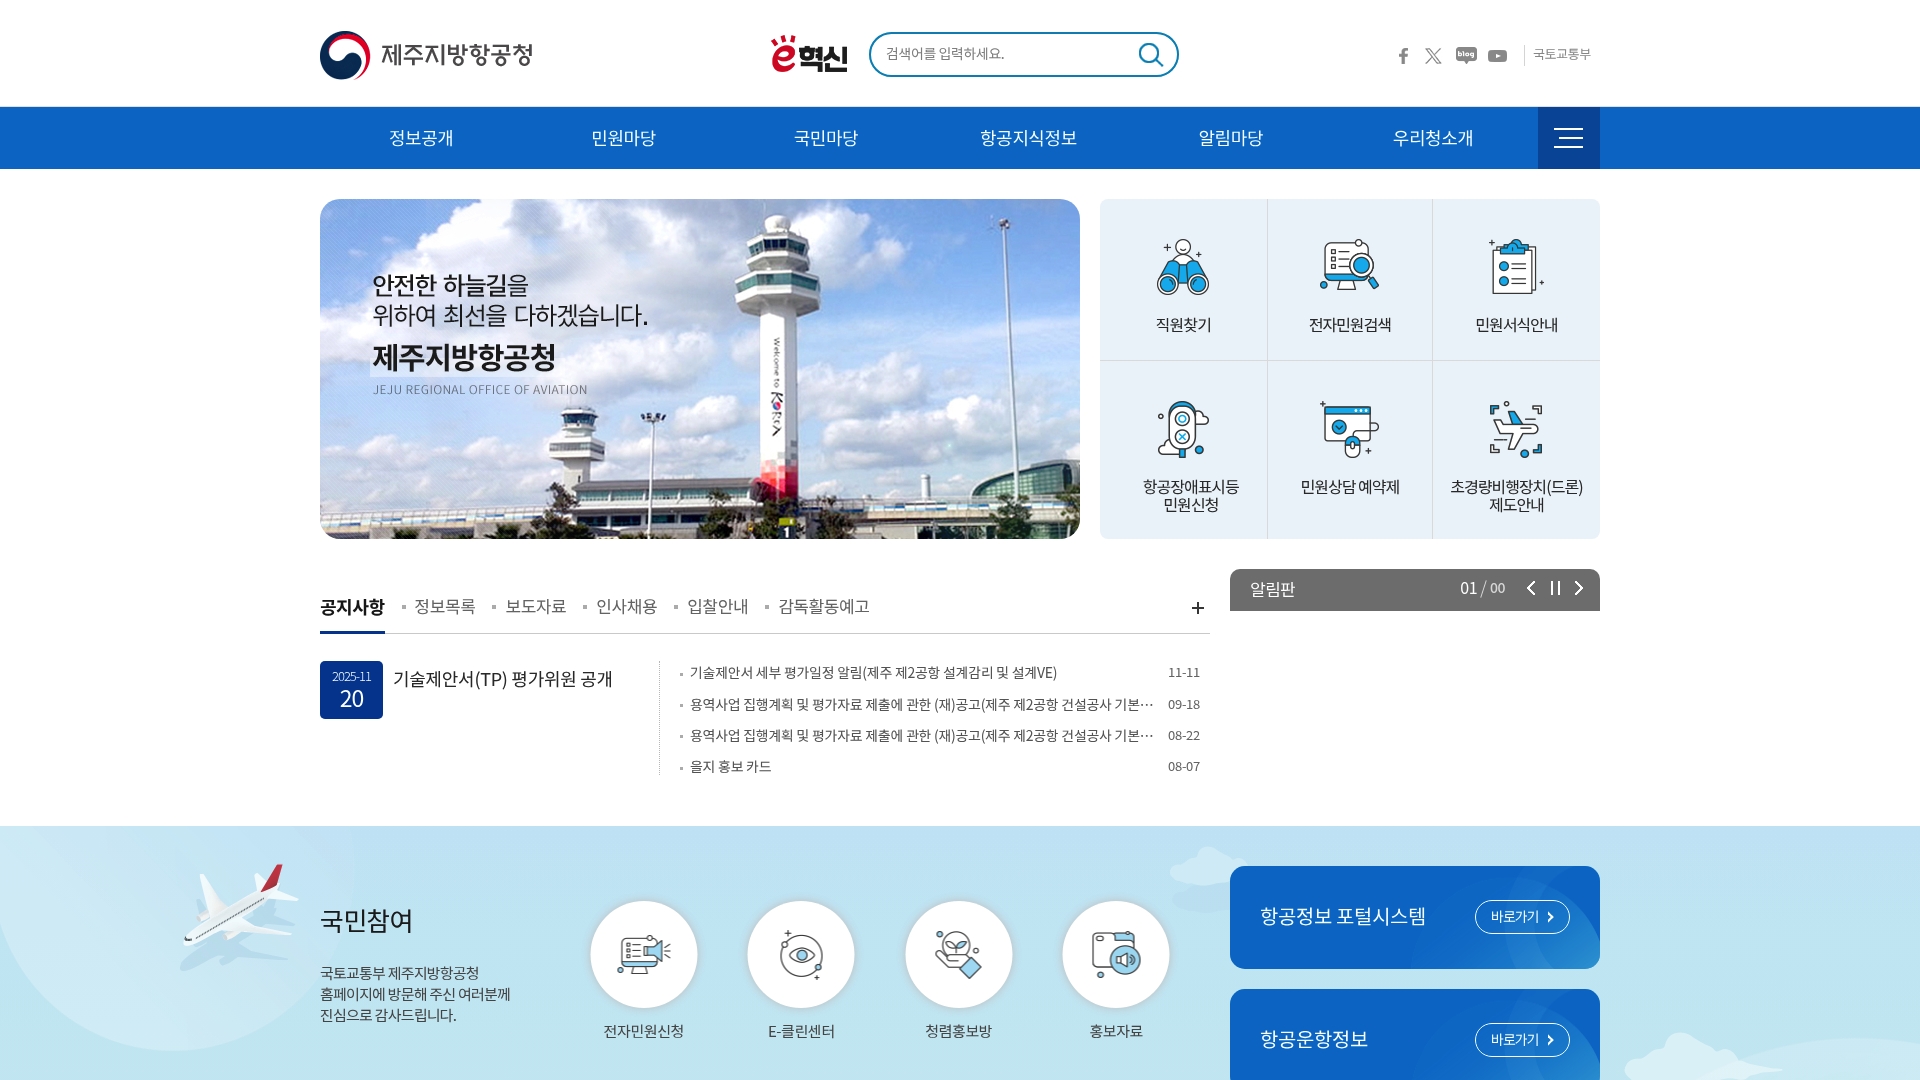The width and height of the screenshot is (1920, 1080).
Task: Click the 초경량비행장치(드론) 제도안내 icon
Action: pyautogui.click(x=1516, y=429)
